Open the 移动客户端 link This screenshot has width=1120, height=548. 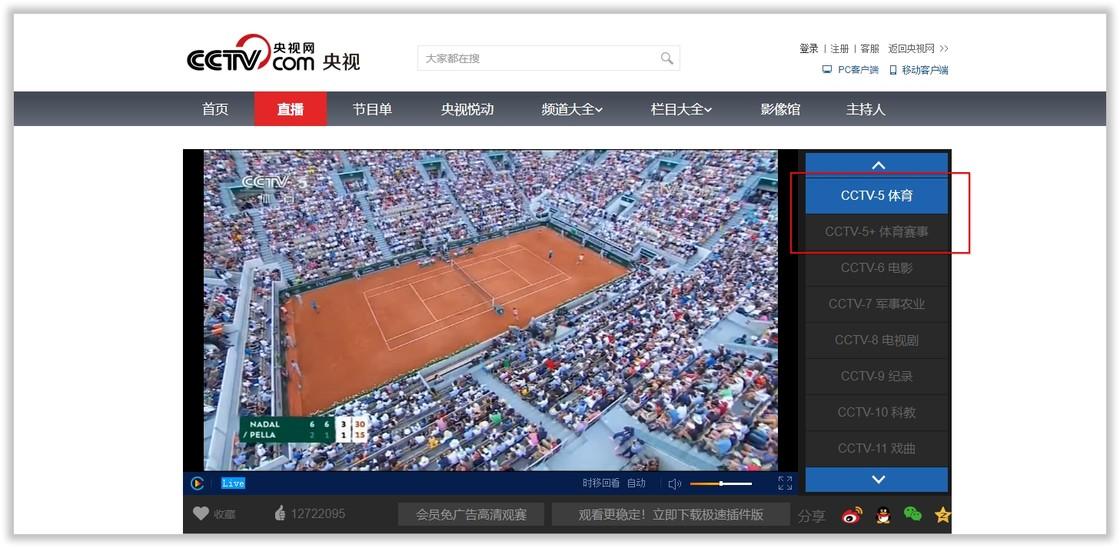click(x=919, y=70)
